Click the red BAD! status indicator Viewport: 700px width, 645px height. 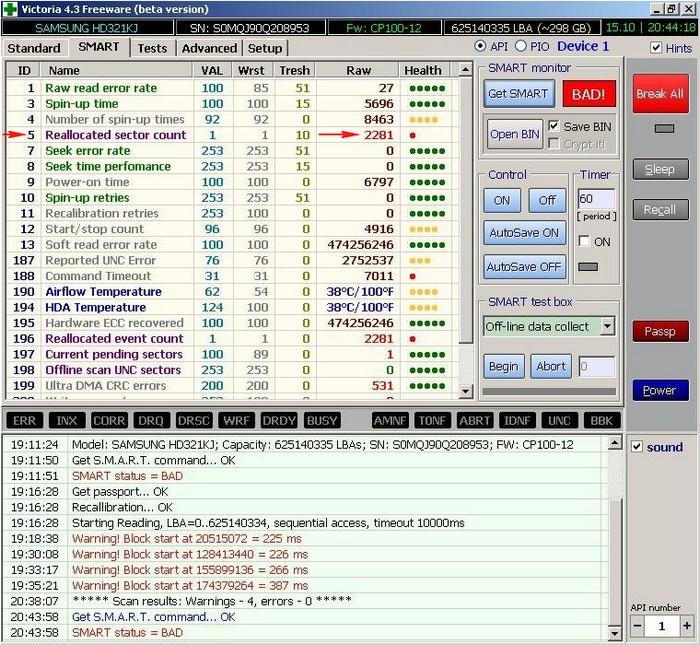pyautogui.click(x=589, y=94)
